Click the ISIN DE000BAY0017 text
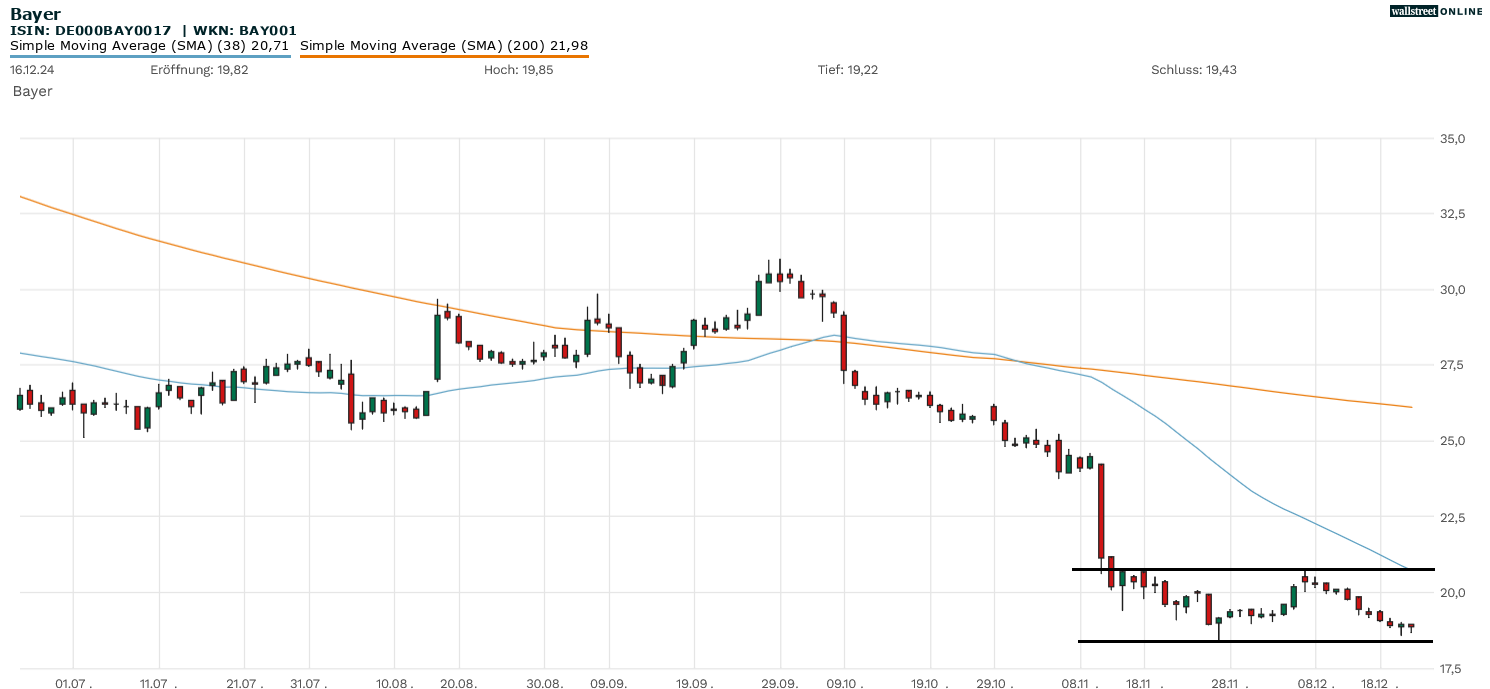 pos(91,31)
